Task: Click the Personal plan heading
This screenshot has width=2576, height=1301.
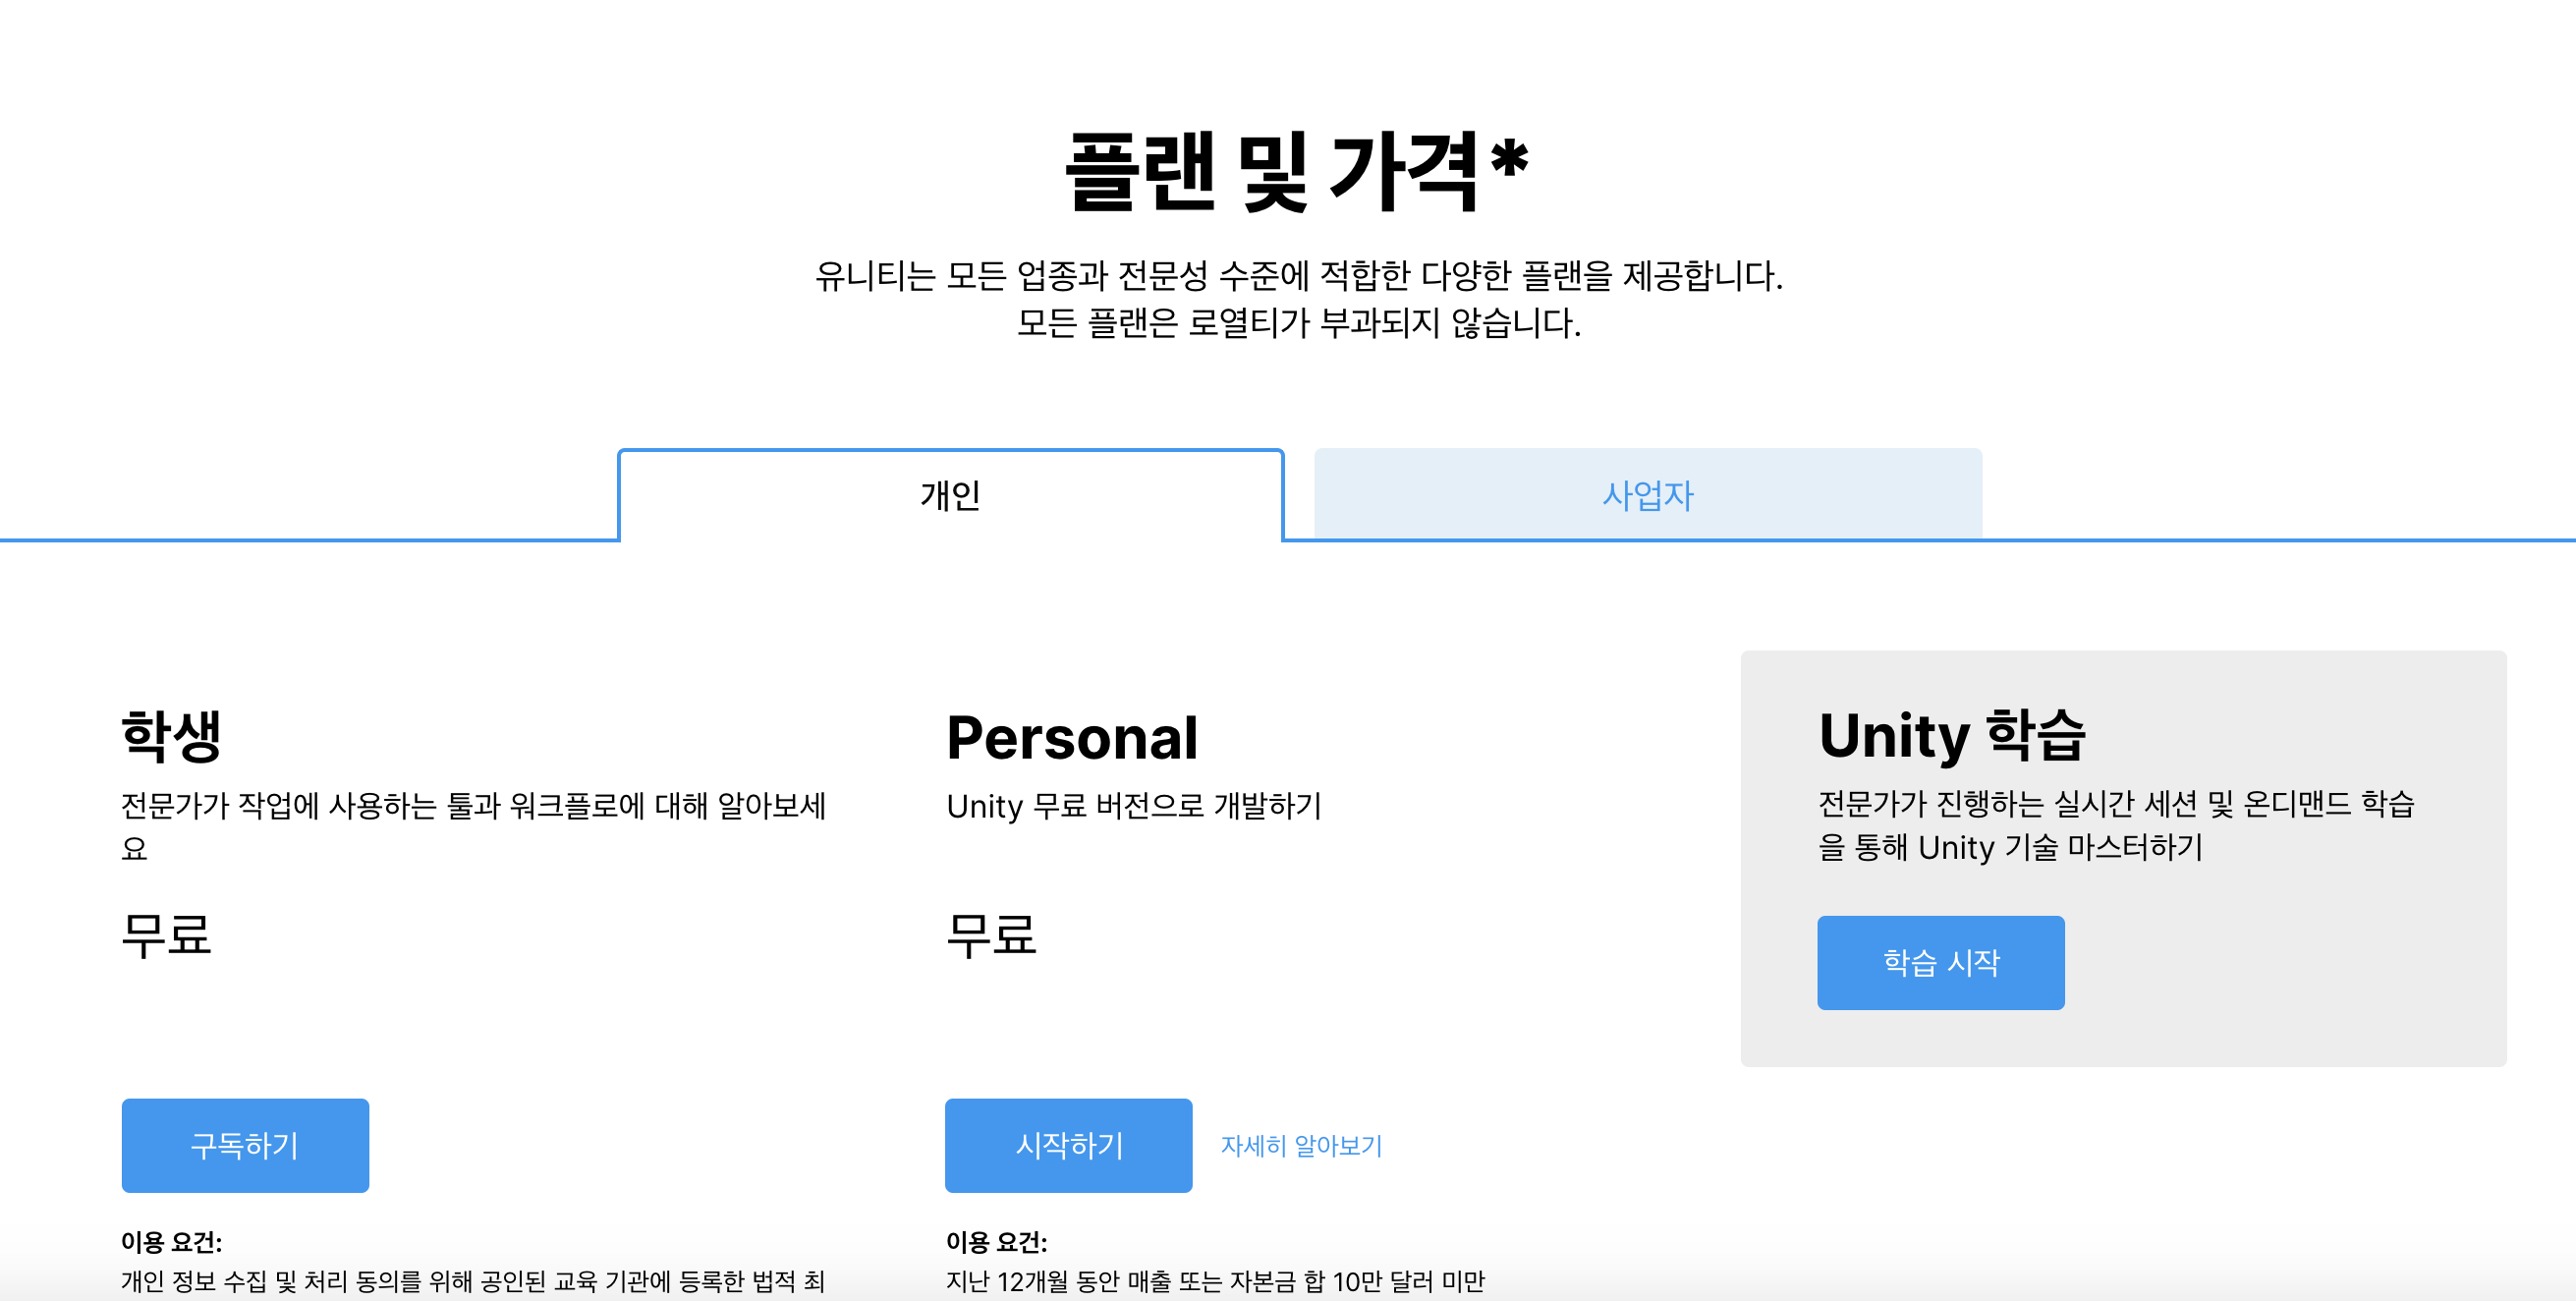Action: pyautogui.click(x=1072, y=738)
